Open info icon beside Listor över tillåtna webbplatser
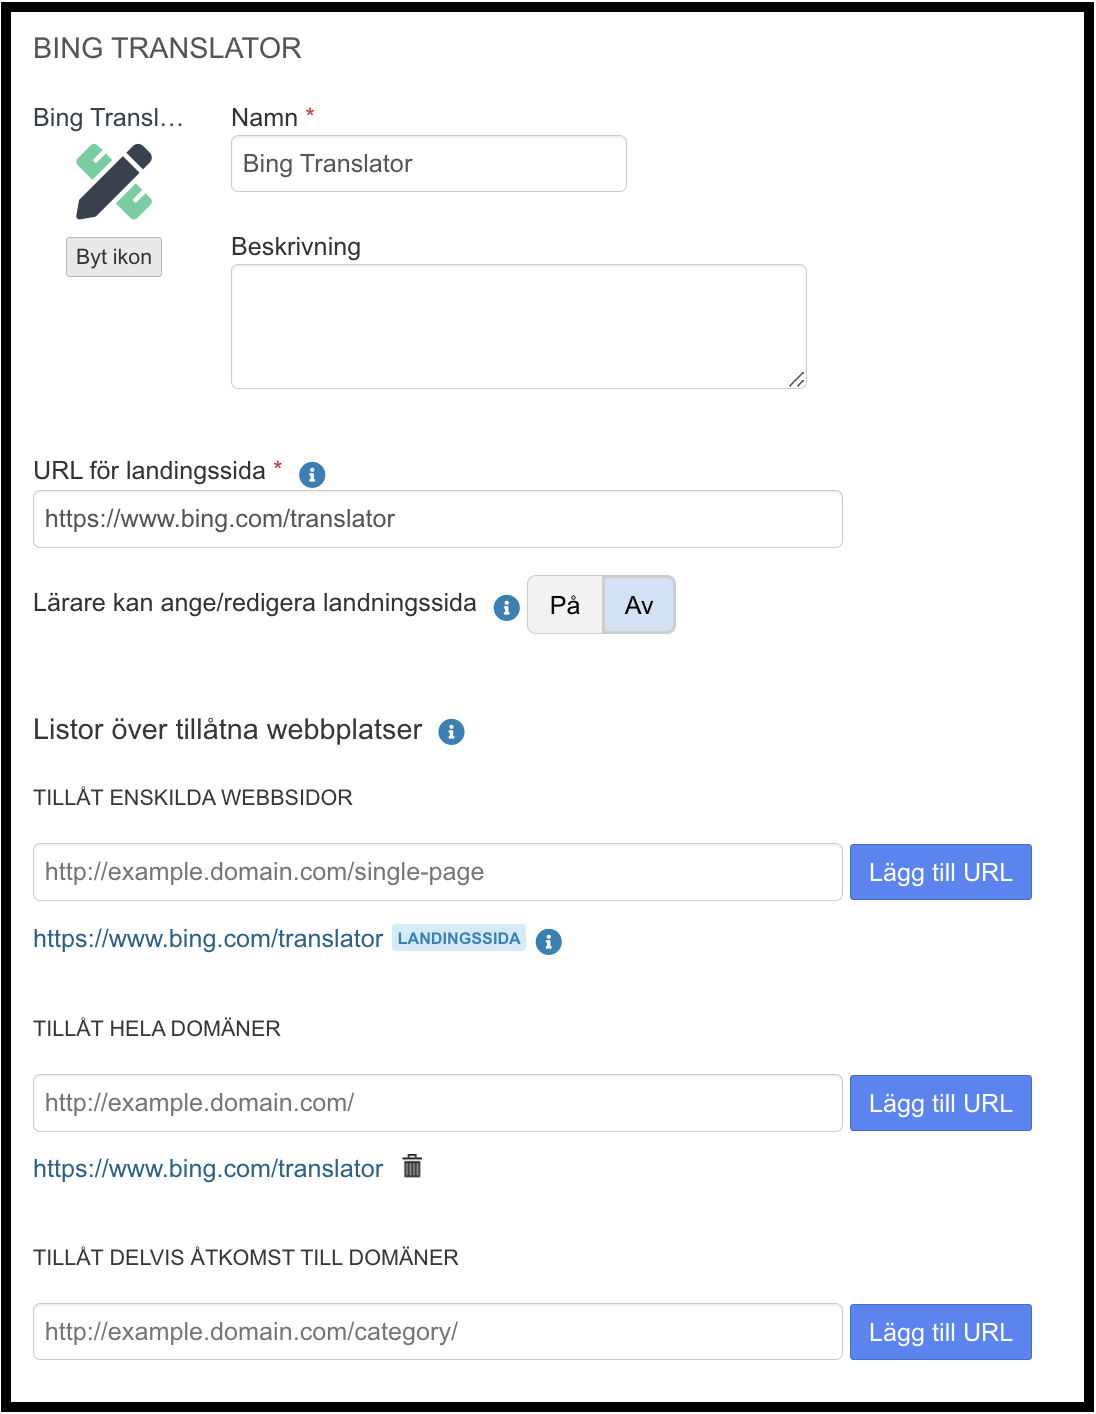Screen dimensions: 1096x1414 click(452, 732)
